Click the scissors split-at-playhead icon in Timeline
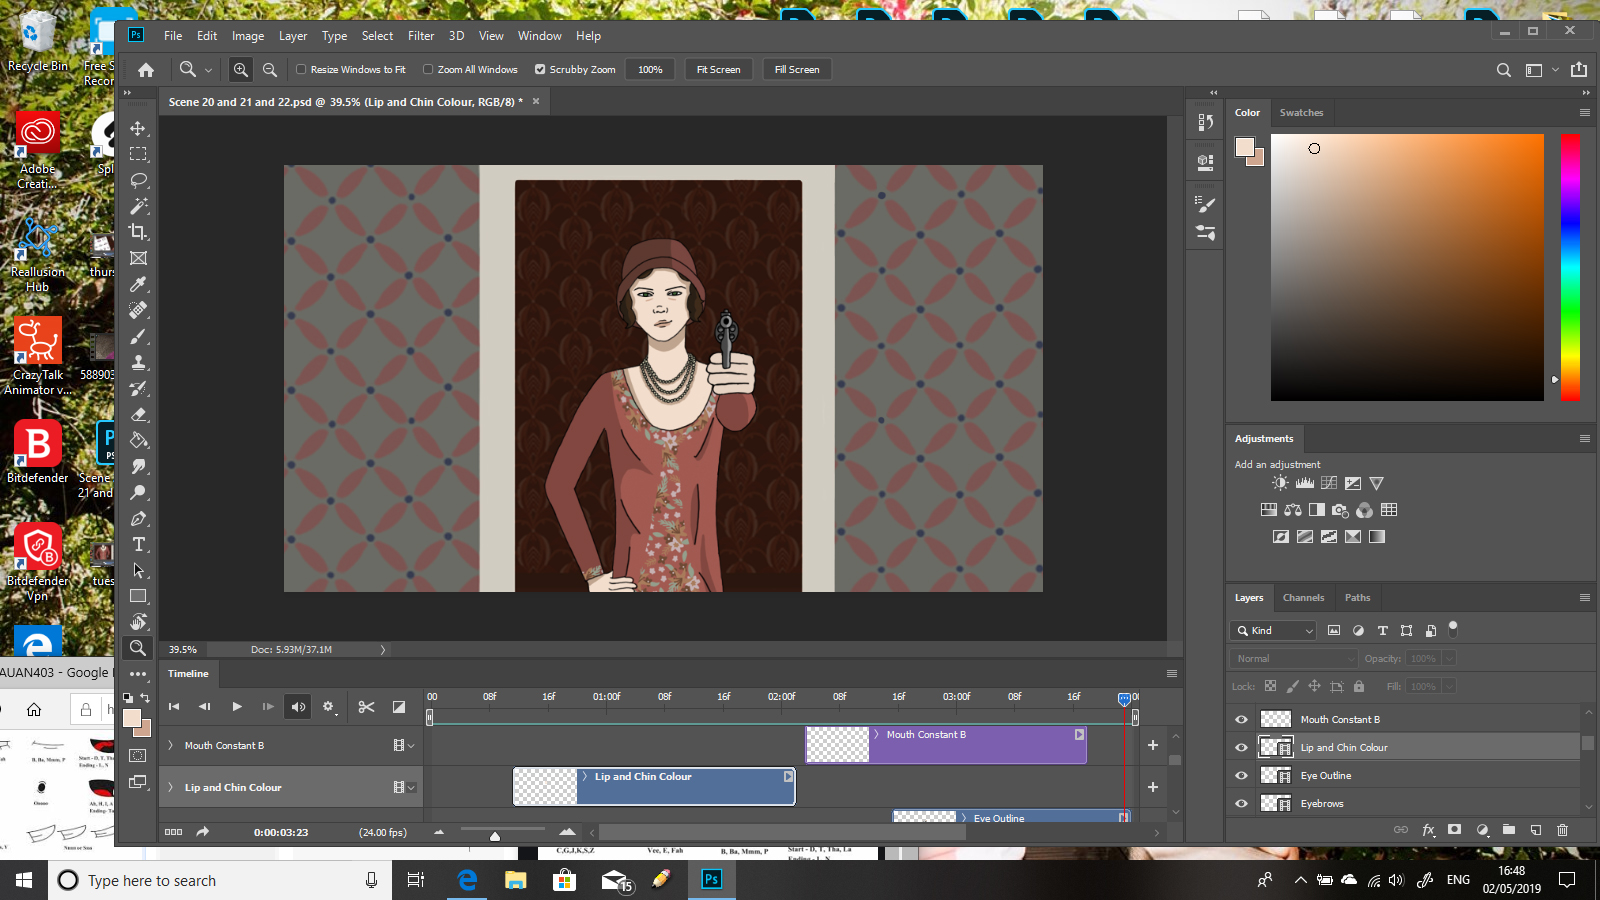1600x900 pixels. point(365,706)
